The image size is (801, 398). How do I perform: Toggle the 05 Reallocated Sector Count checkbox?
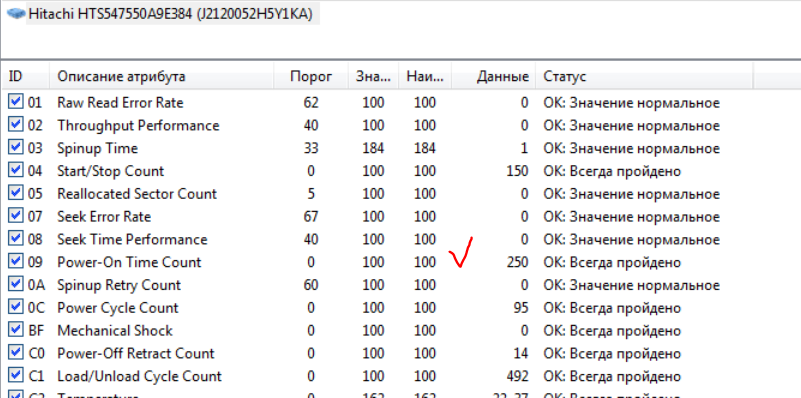[15, 193]
